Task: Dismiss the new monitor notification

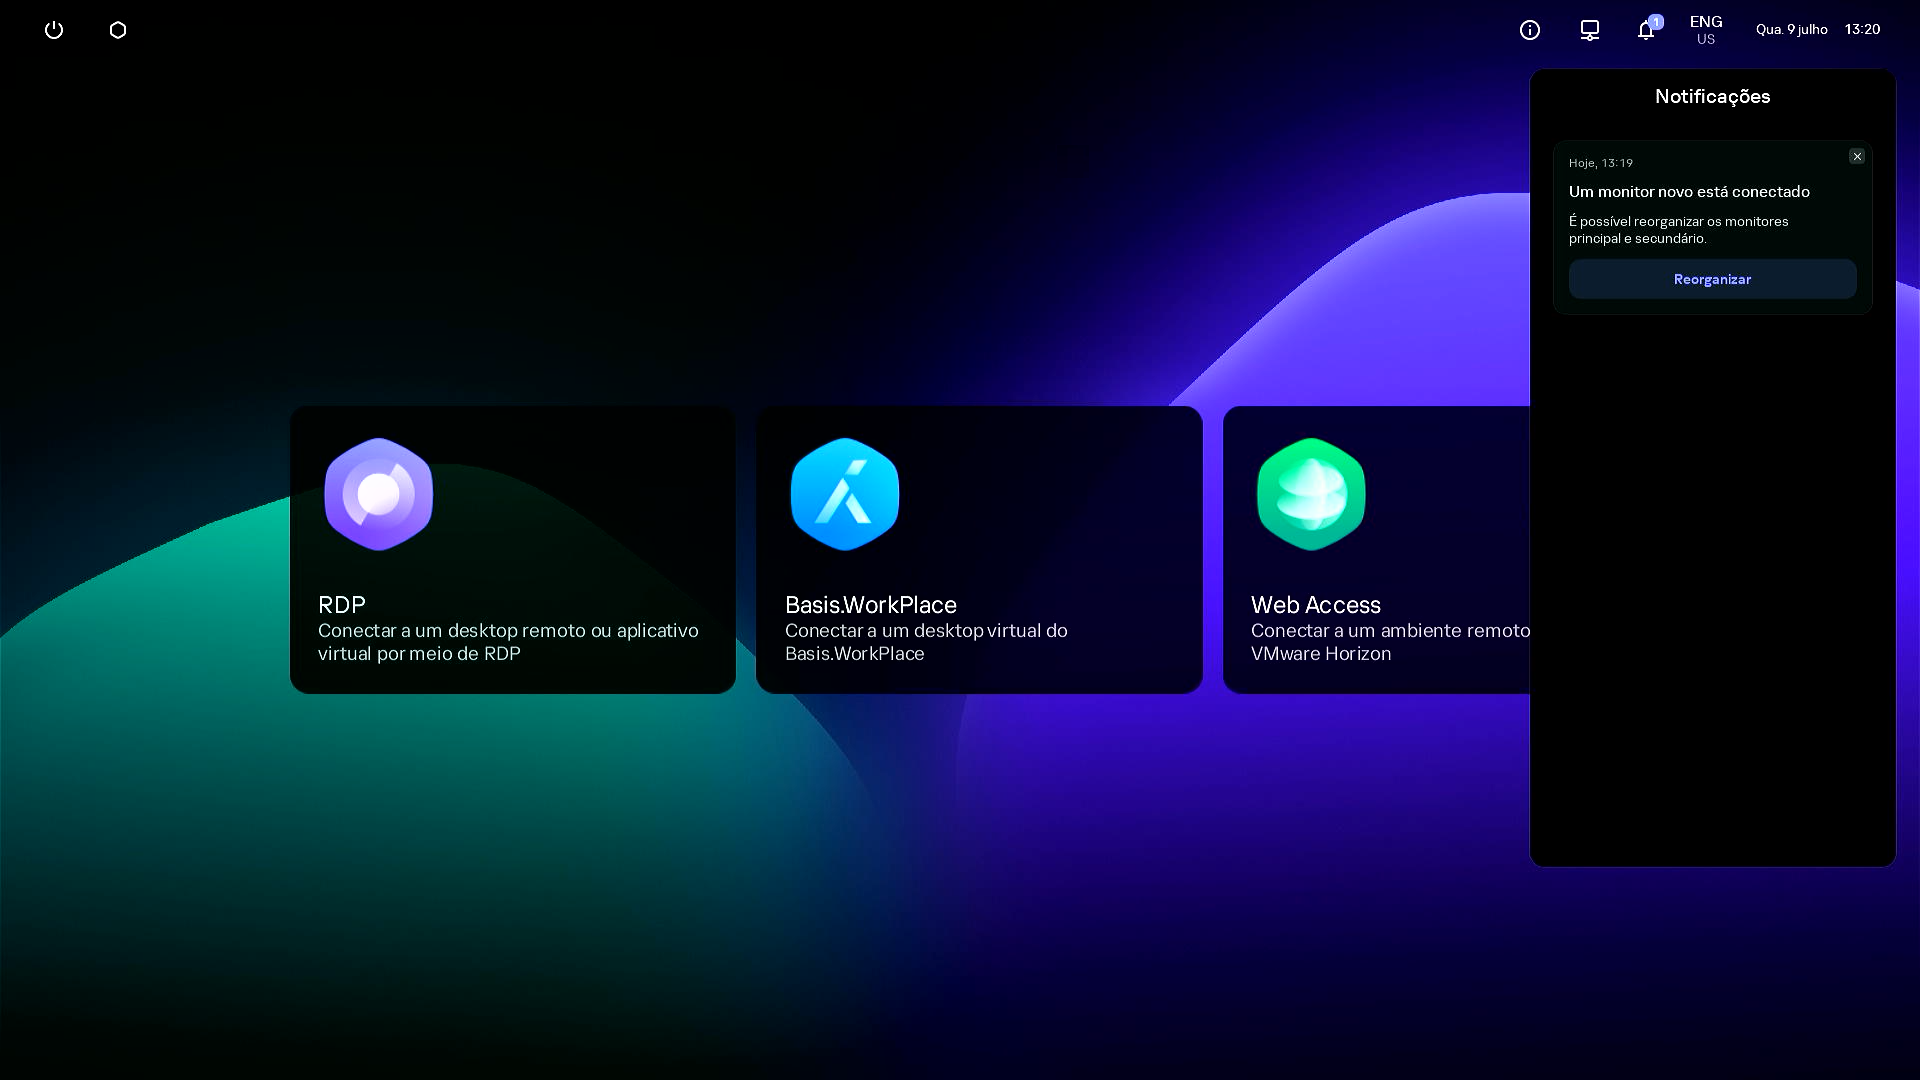Action: click(x=1857, y=156)
